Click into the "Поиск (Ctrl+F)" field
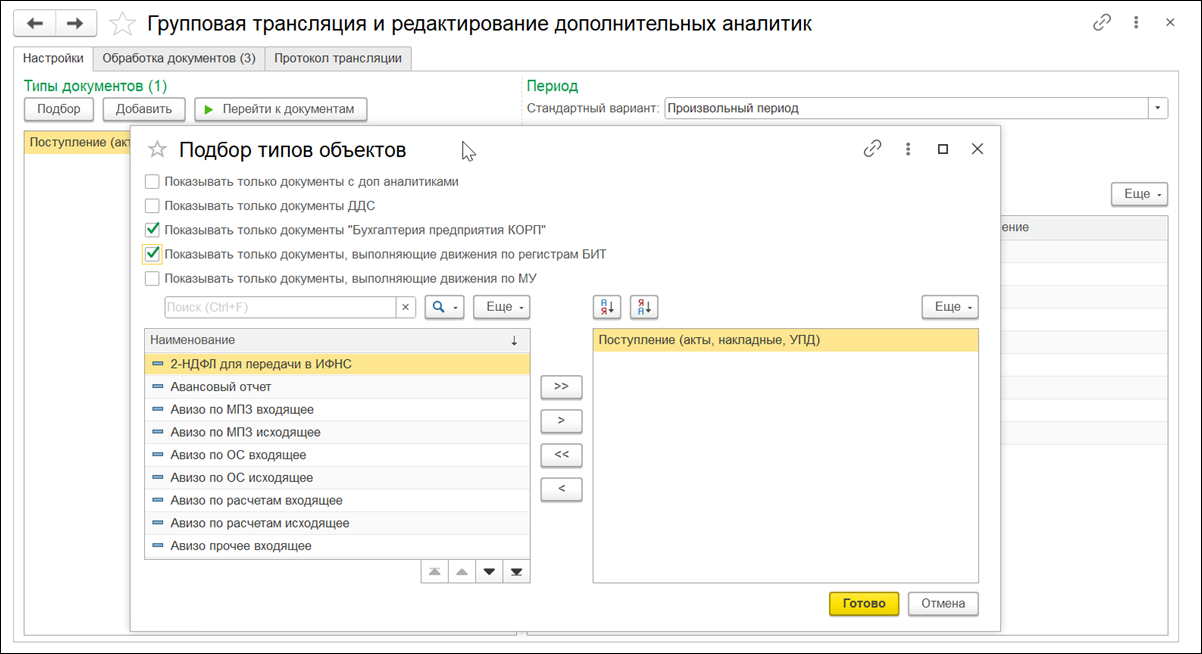This screenshot has height=654, width=1202. (x=280, y=307)
